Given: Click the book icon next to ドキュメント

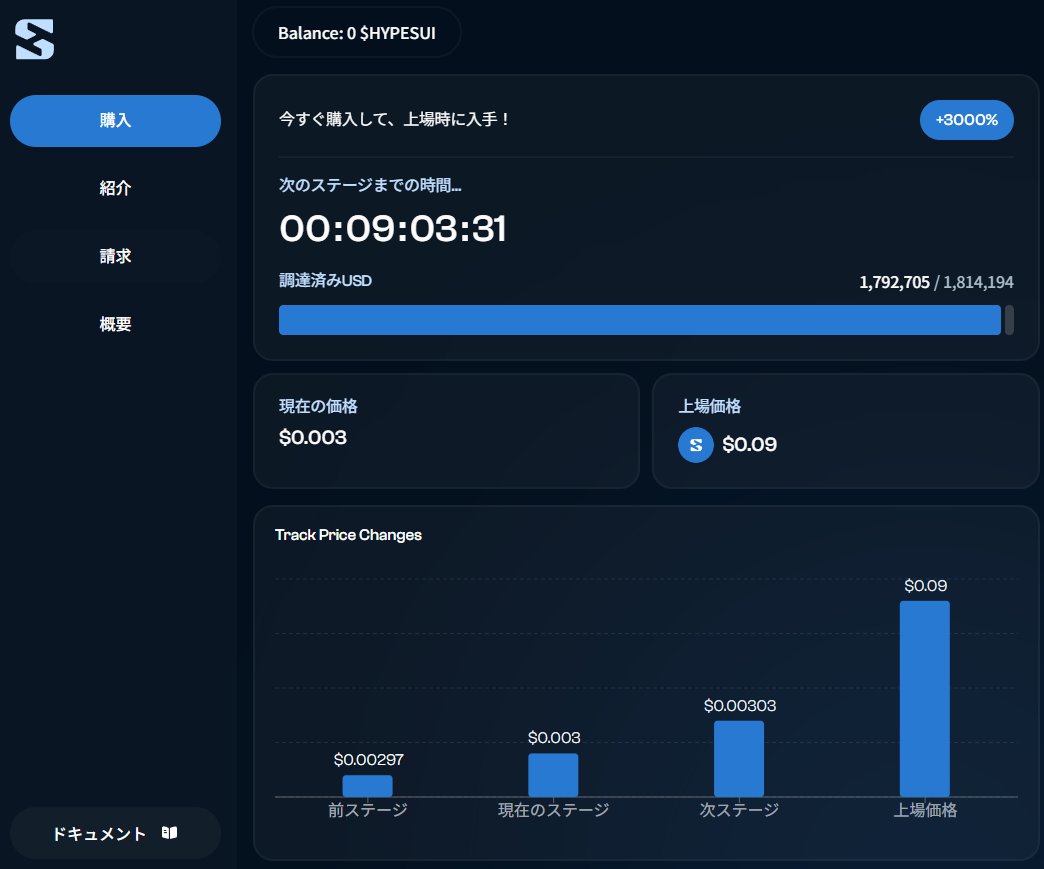Looking at the screenshot, I should click(x=170, y=832).
